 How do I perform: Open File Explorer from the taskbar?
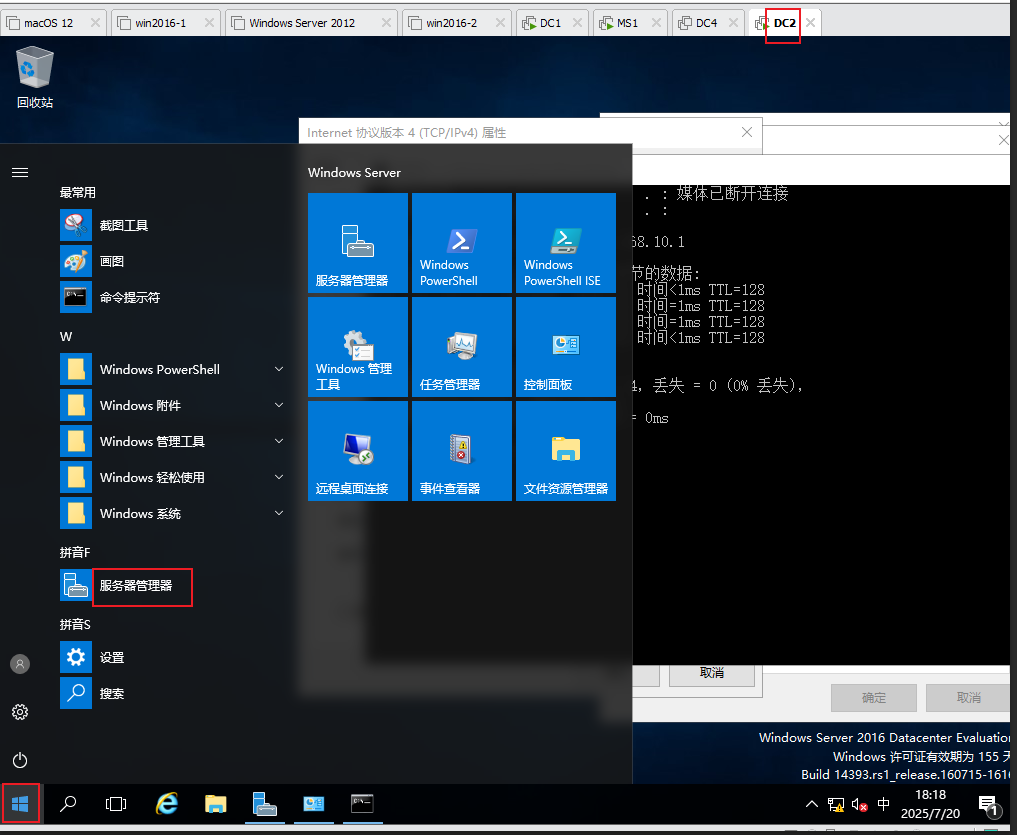(x=215, y=804)
